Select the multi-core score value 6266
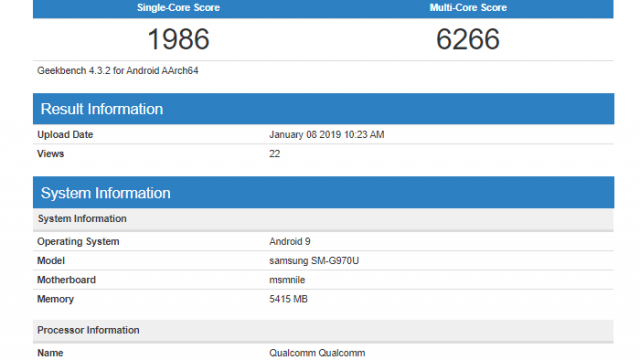640x360 pixels. (468, 39)
